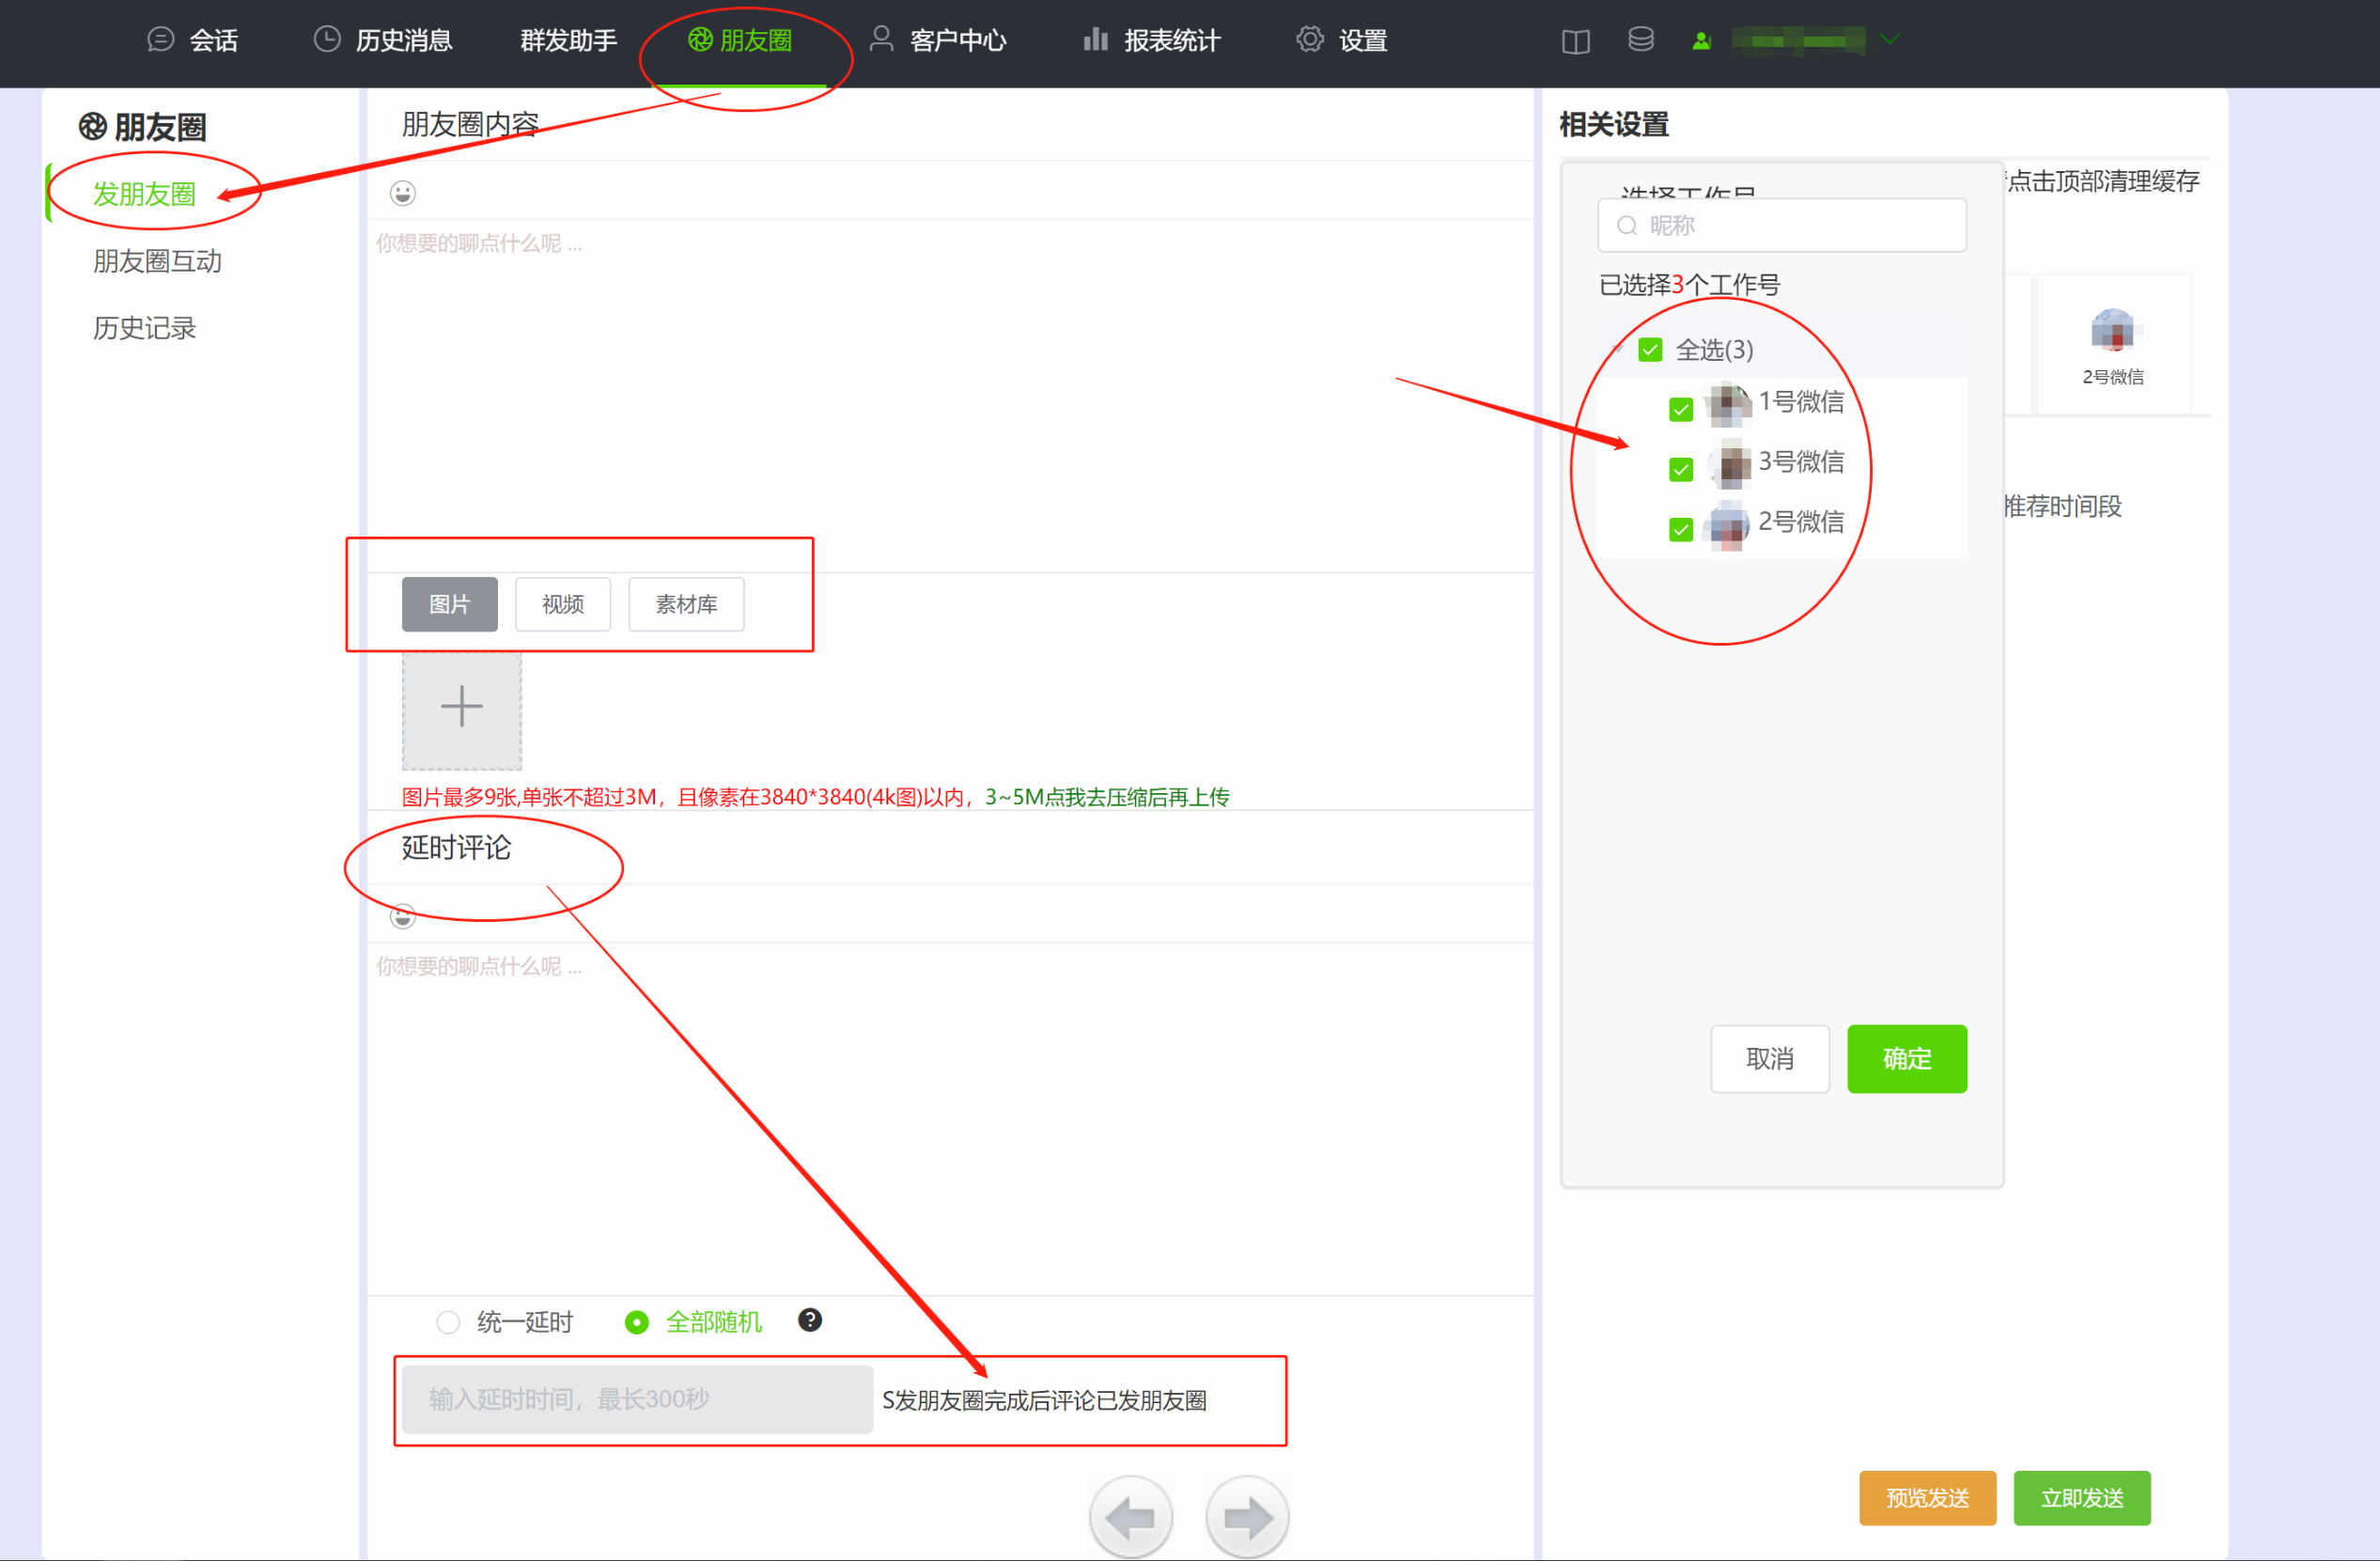Open the book-shaped icon in top bar
Image resolution: width=2380 pixels, height=1561 pixels.
click(1575, 41)
